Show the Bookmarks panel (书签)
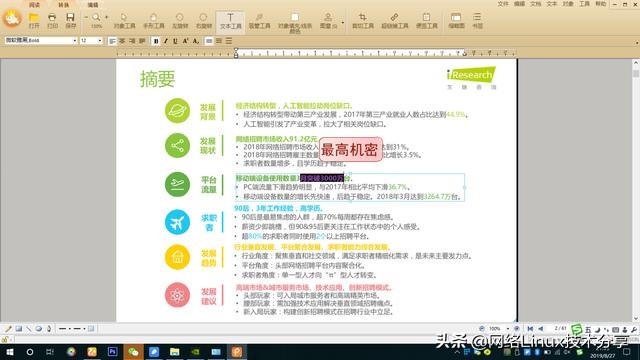This screenshot has width=640, height=360. 477,20
